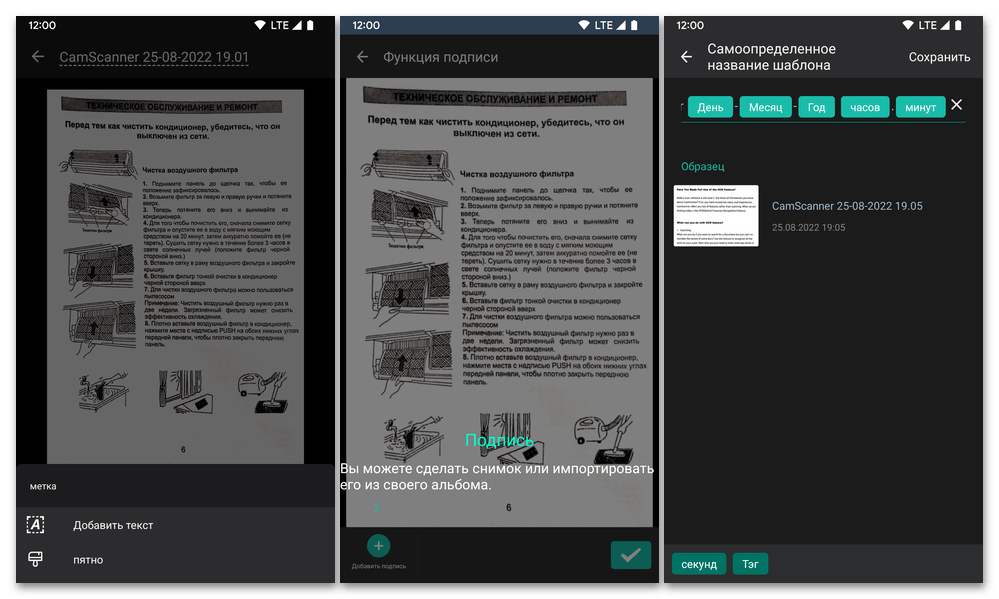This screenshot has height=599, width=999.
Task: Select the минут tag chip
Action: [x=920, y=107]
